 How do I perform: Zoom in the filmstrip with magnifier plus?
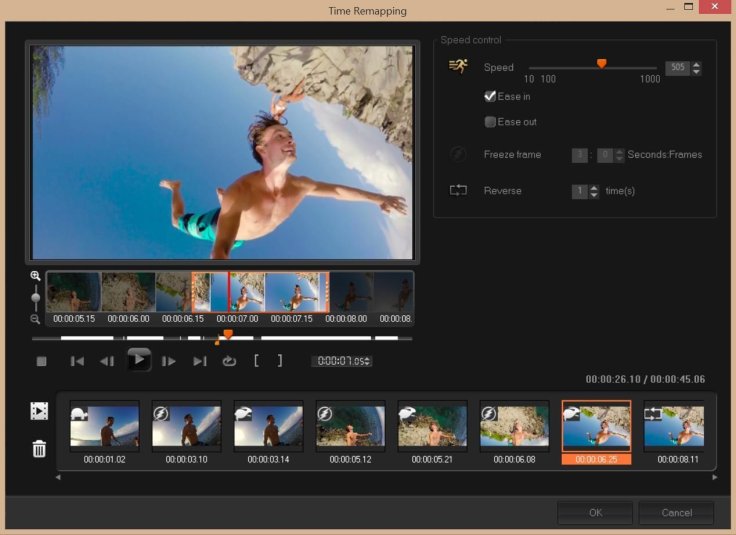pos(36,276)
